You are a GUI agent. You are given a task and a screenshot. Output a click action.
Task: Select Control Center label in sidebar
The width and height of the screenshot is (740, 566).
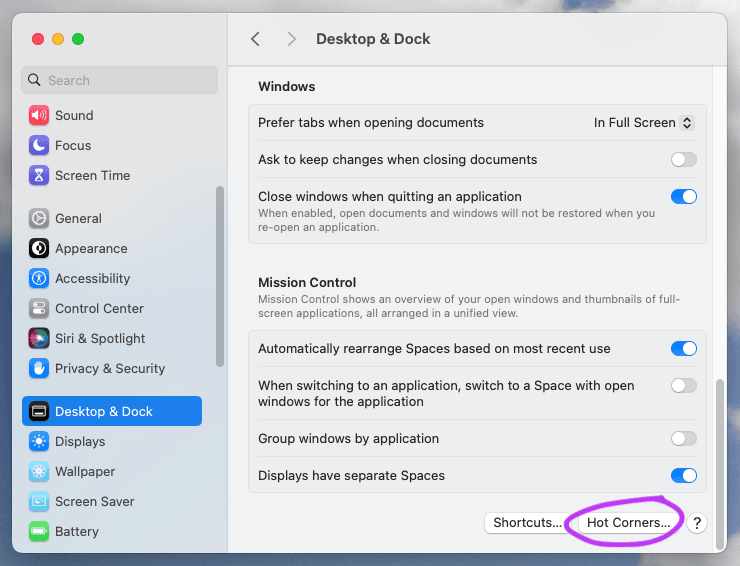click(99, 309)
